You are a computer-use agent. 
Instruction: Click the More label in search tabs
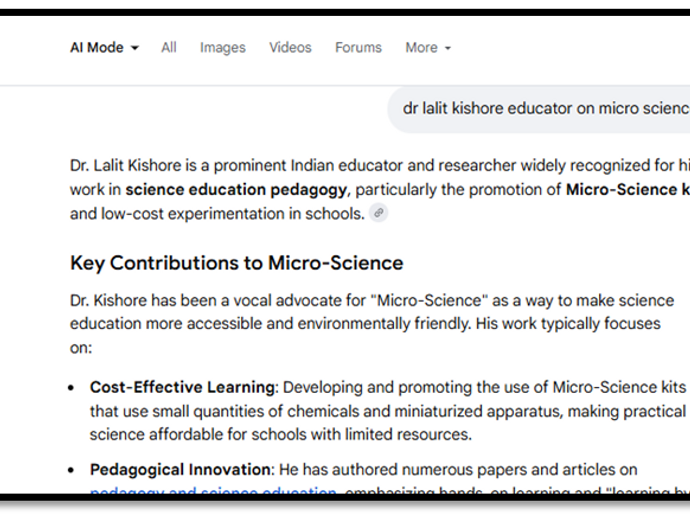click(x=421, y=47)
